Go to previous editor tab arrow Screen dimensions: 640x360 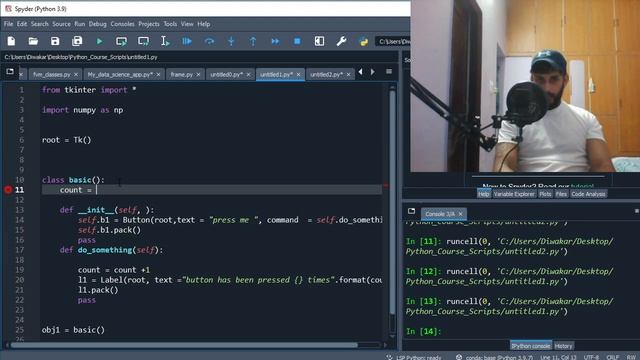(x=360, y=72)
